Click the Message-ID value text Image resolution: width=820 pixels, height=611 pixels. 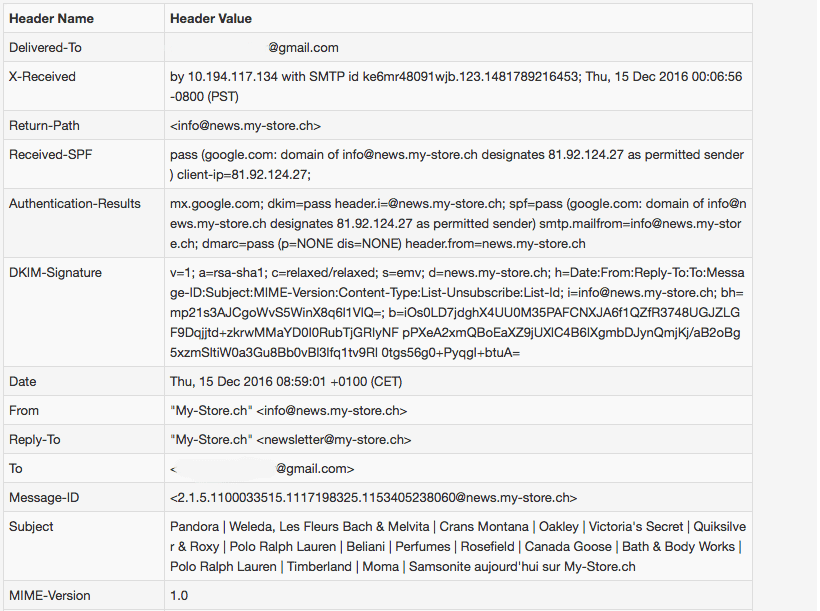[x=373, y=497]
